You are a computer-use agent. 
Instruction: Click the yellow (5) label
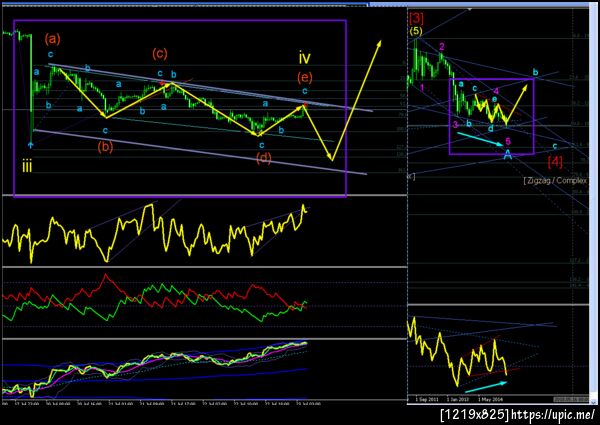pyautogui.click(x=416, y=31)
